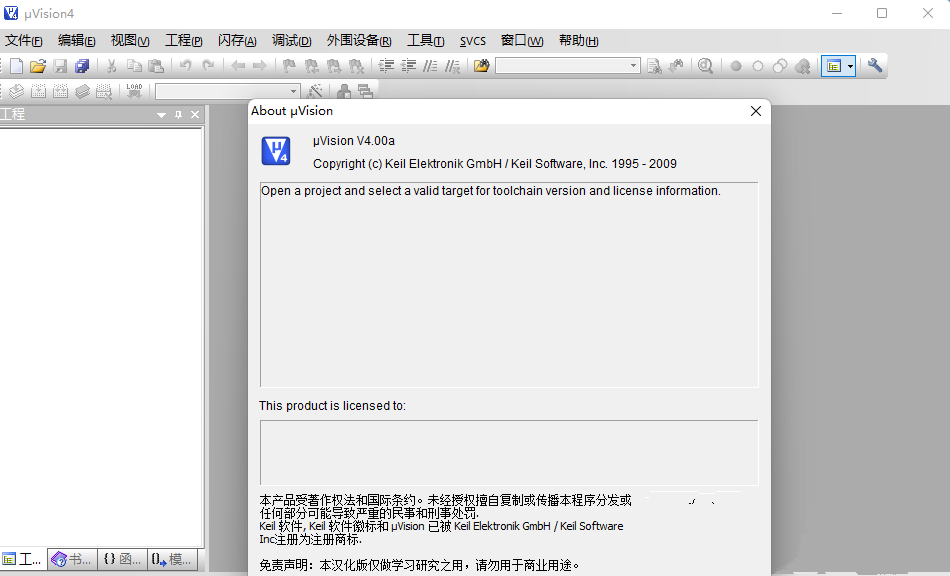Unindent selected lines toolbar icon
The width and height of the screenshot is (950, 576).
tap(408, 66)
